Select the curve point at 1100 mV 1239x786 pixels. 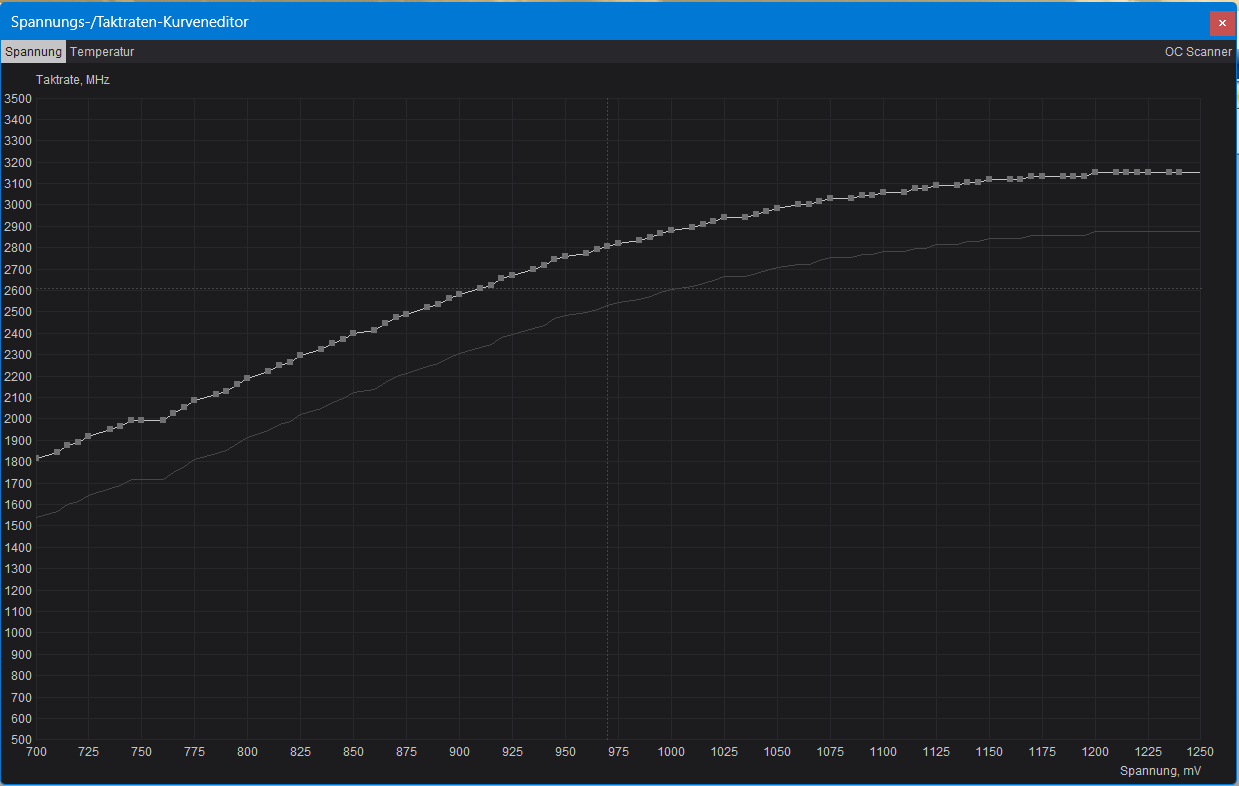[x=883, y=192]
